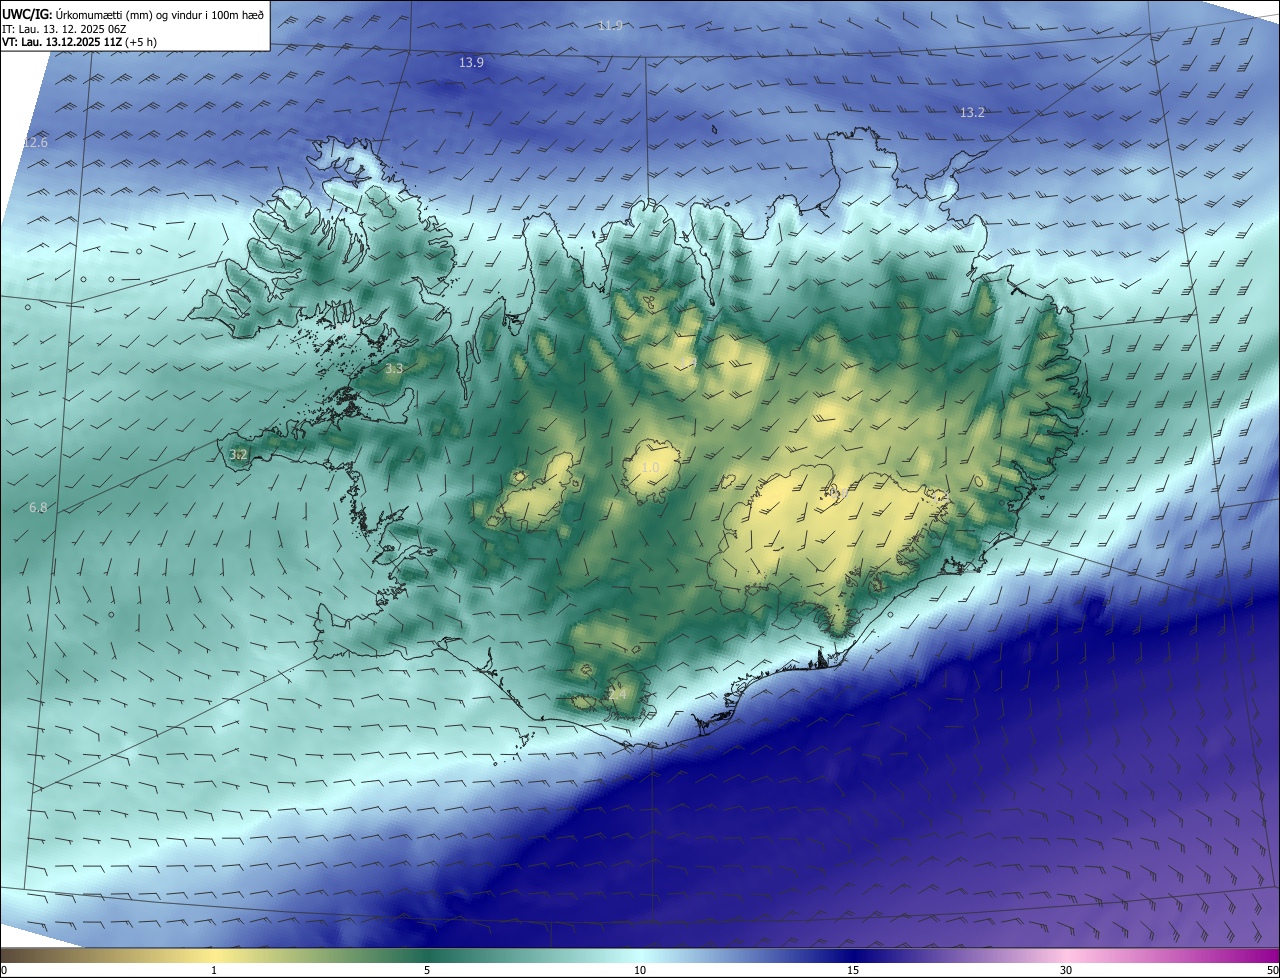This screenshot has height=978, width=1280.
Task: Click the color scale tick label 5
Action: coord(427,970)
